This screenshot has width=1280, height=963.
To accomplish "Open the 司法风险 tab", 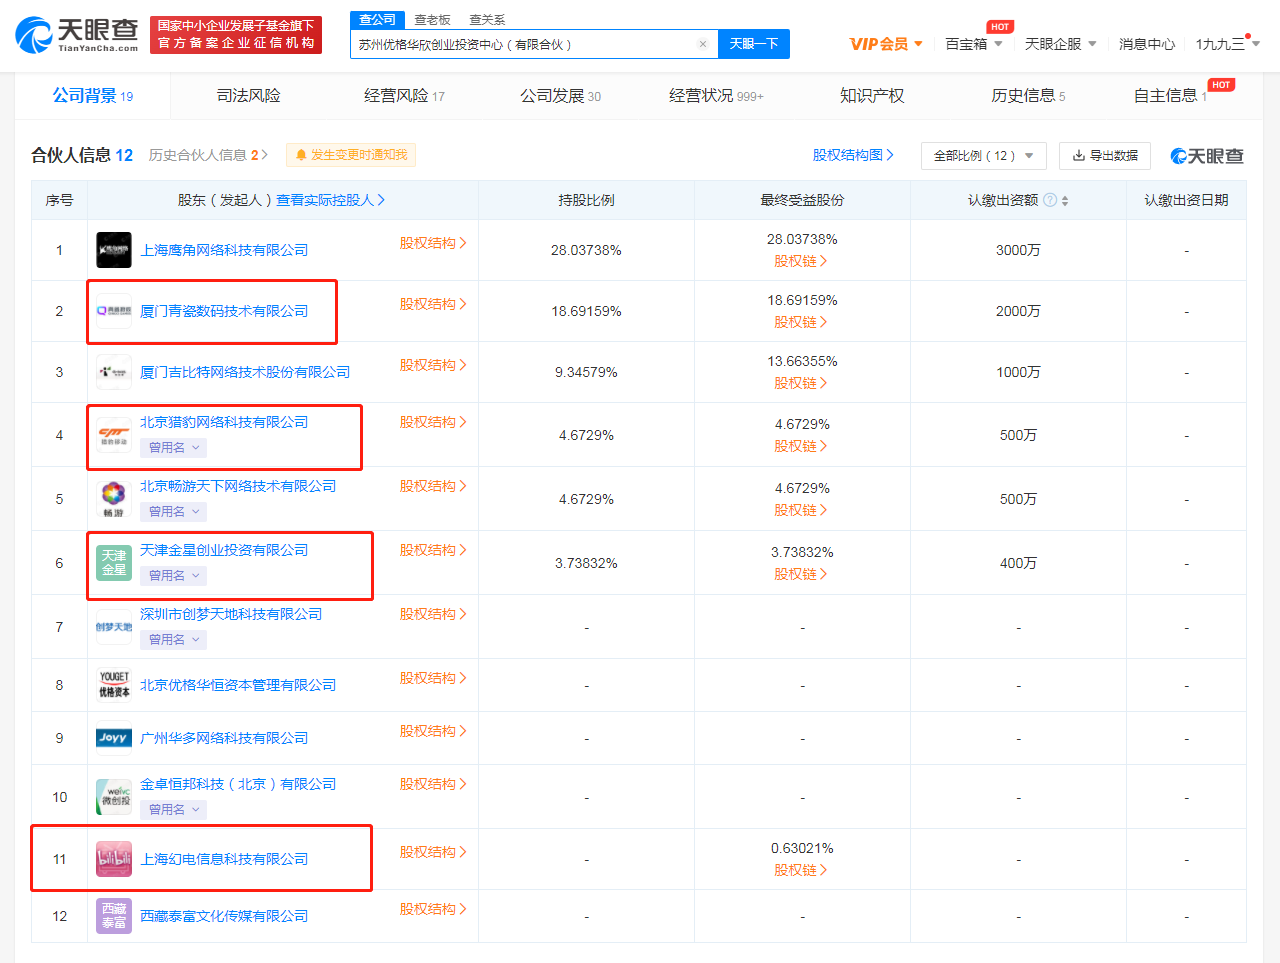I will (248, 96).
